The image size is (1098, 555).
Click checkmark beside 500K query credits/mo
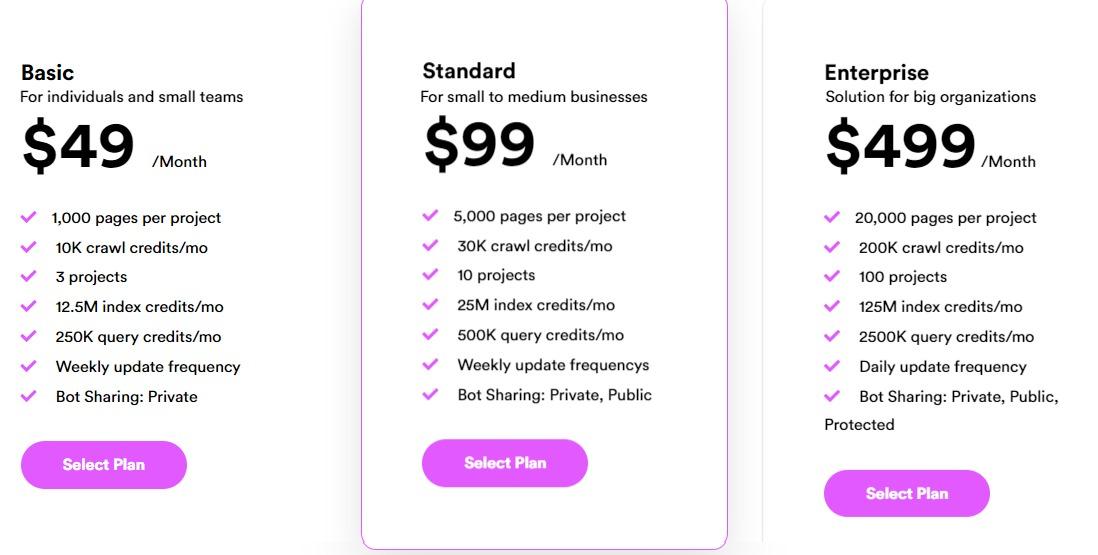[x=430, y=335]
